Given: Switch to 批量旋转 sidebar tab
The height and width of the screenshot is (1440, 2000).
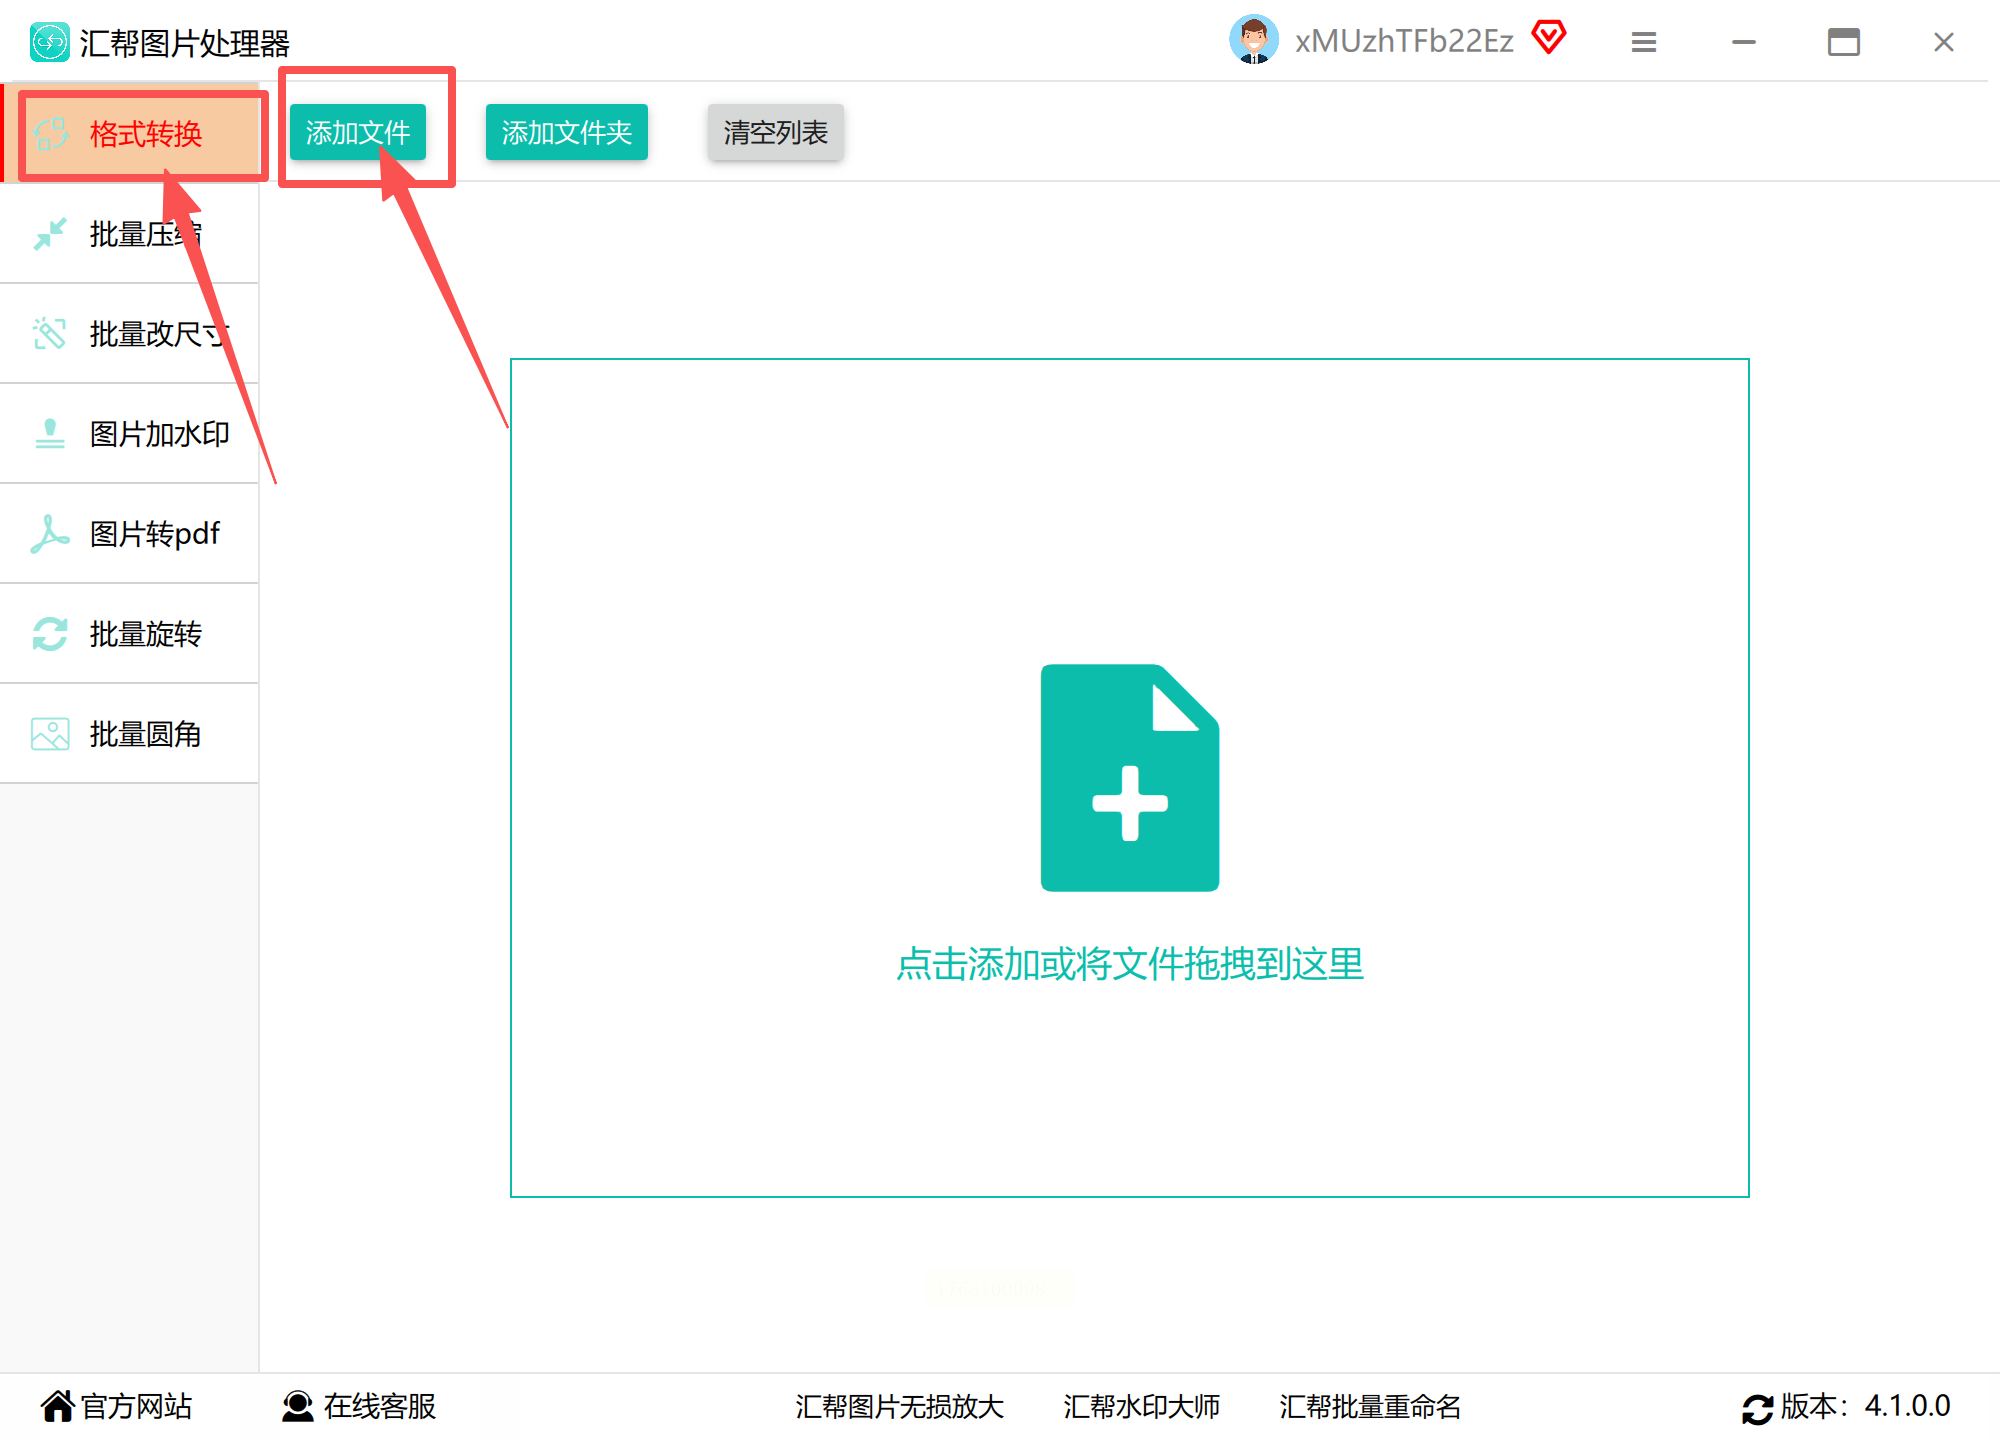Looking at the screenshot, I should point(144,634).
